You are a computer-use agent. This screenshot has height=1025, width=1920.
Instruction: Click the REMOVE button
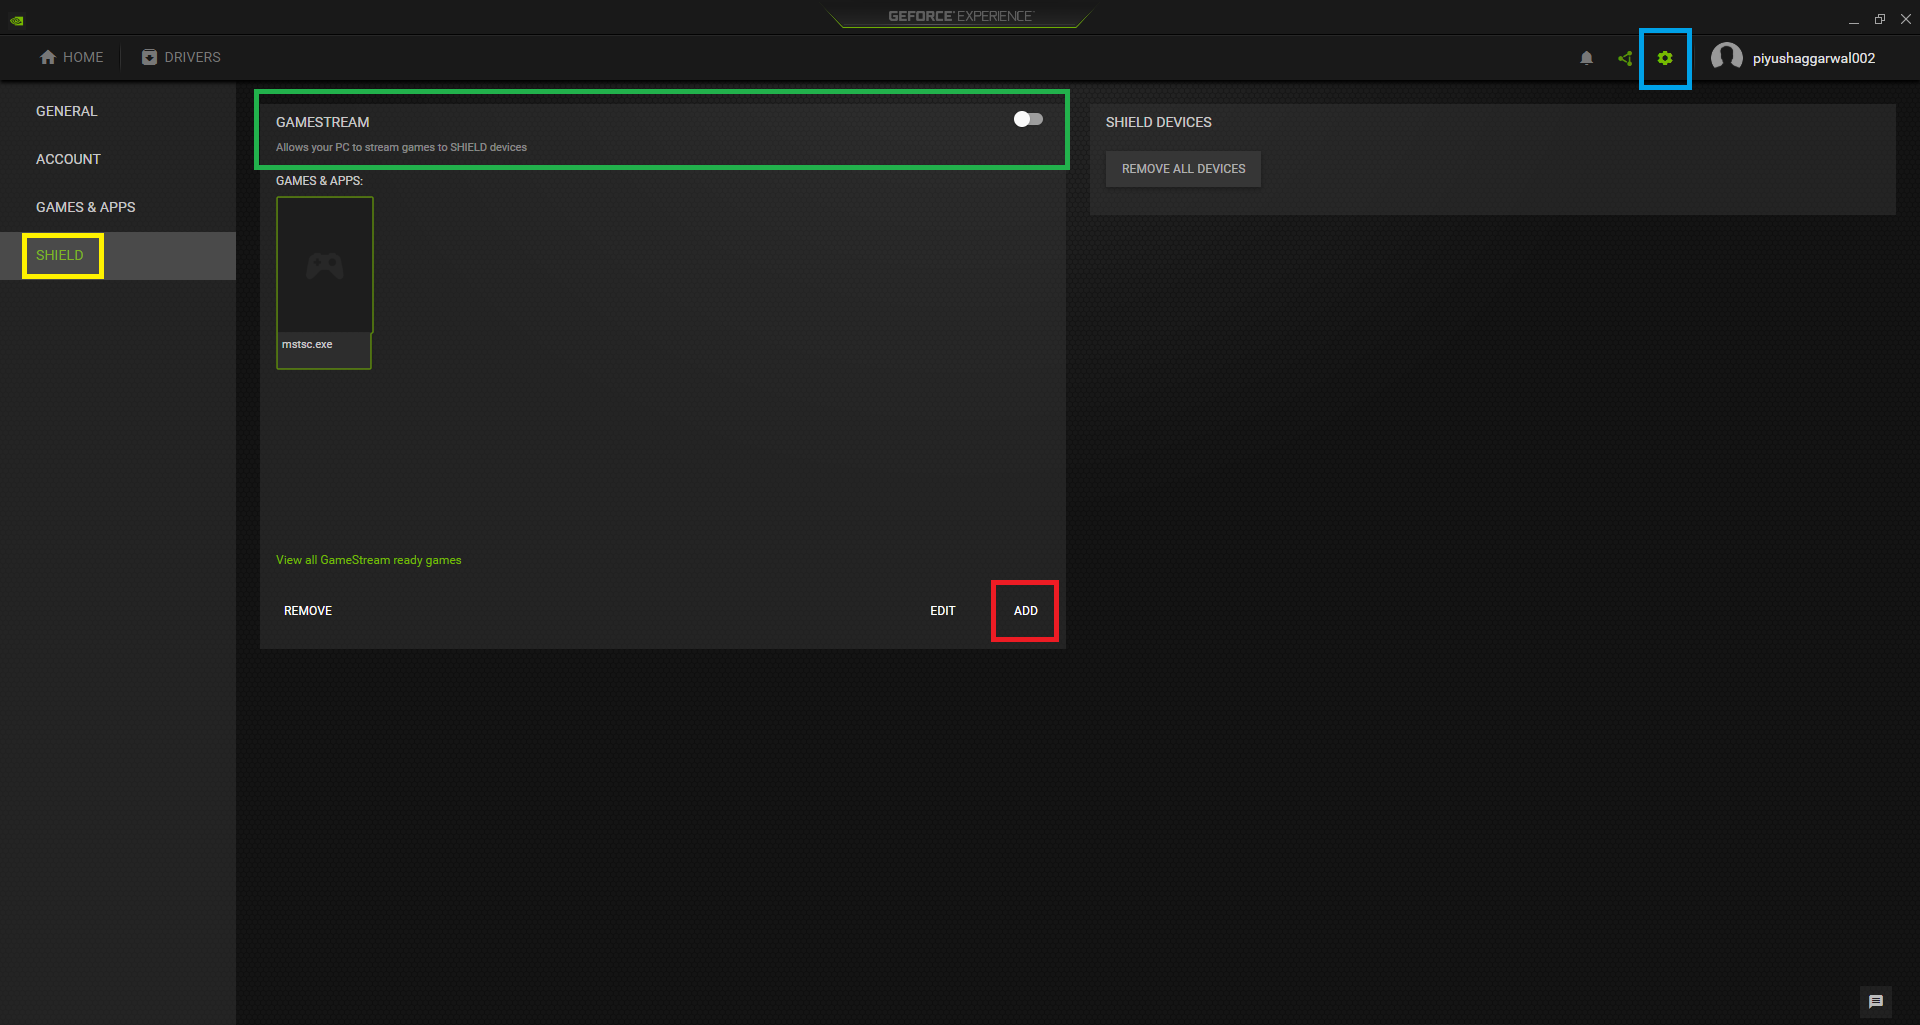pyautogui.click(x=308, y=611)
